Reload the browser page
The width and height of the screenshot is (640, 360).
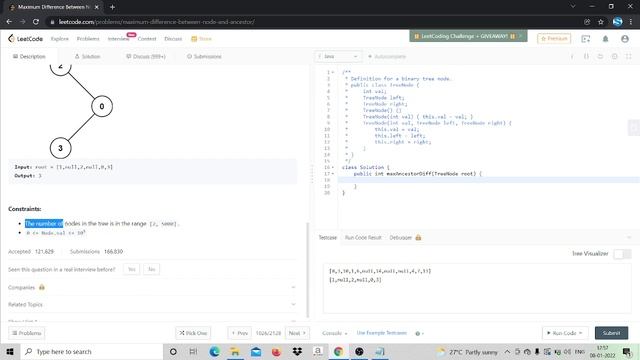tap(36, 22)
